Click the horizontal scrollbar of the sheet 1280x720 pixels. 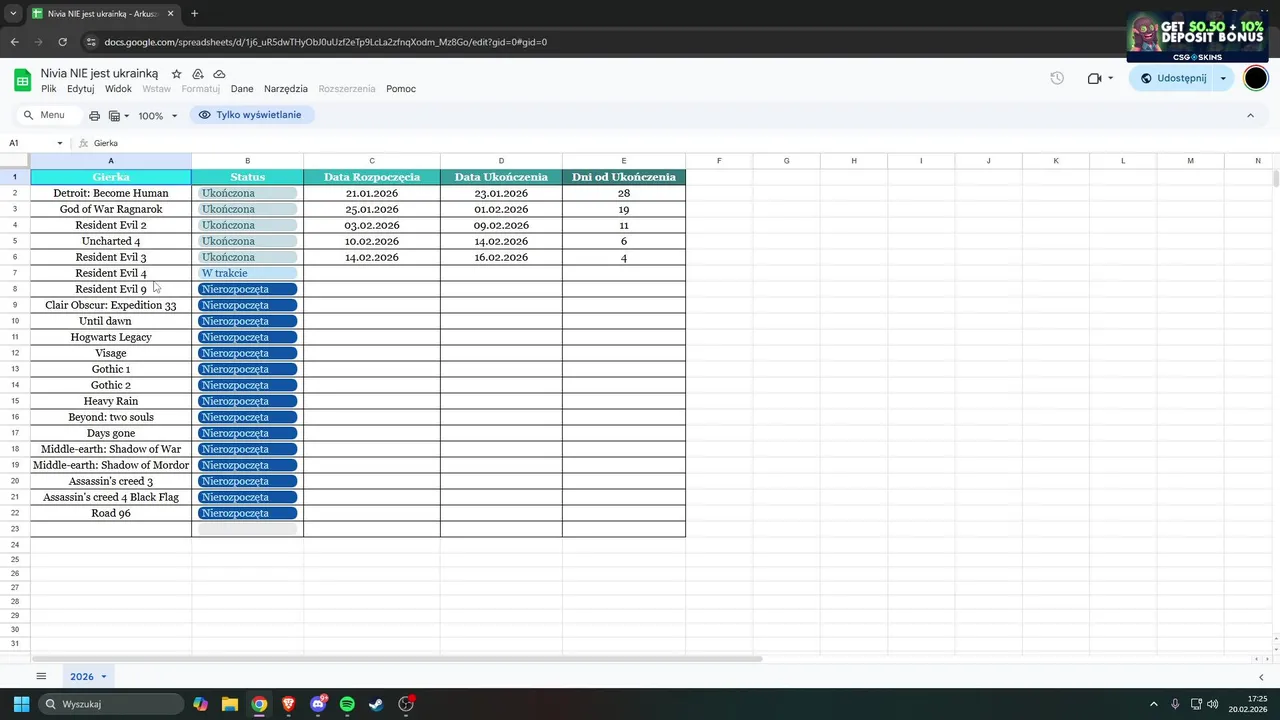[x=398, y=659]
